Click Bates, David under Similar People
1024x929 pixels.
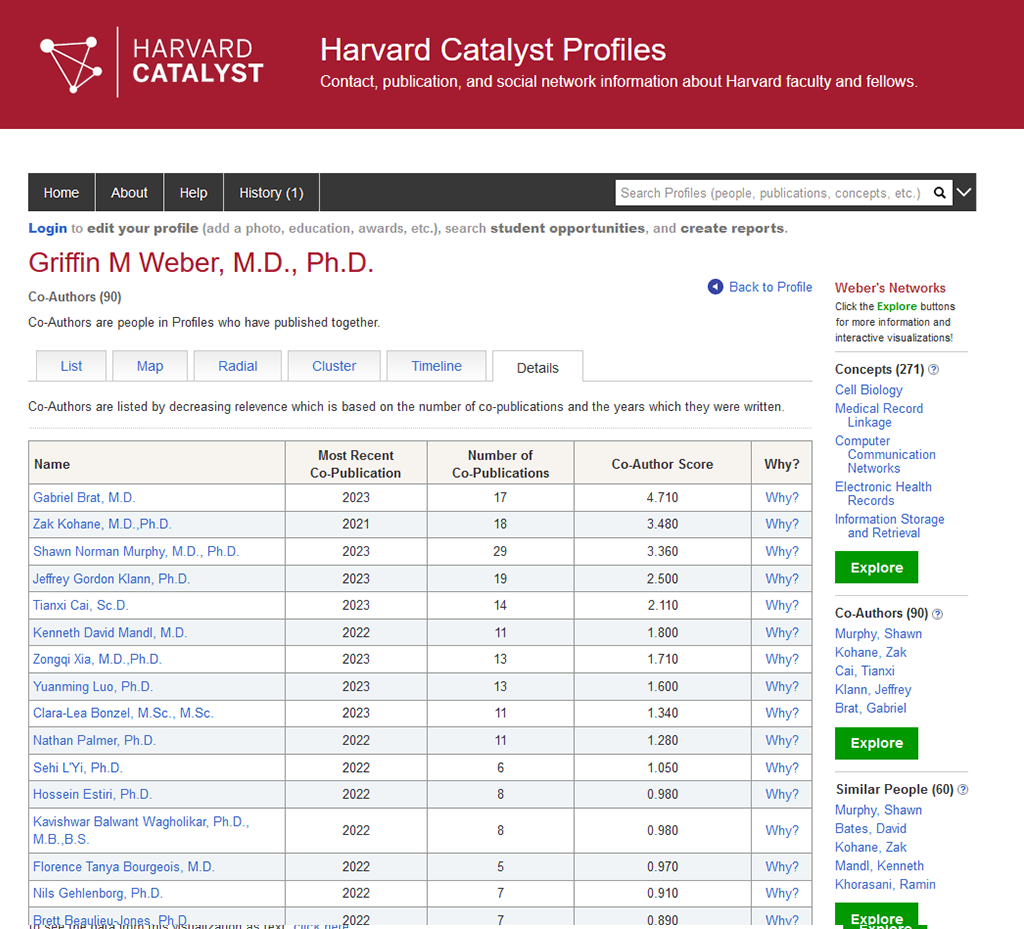click(x=871, y=828)
